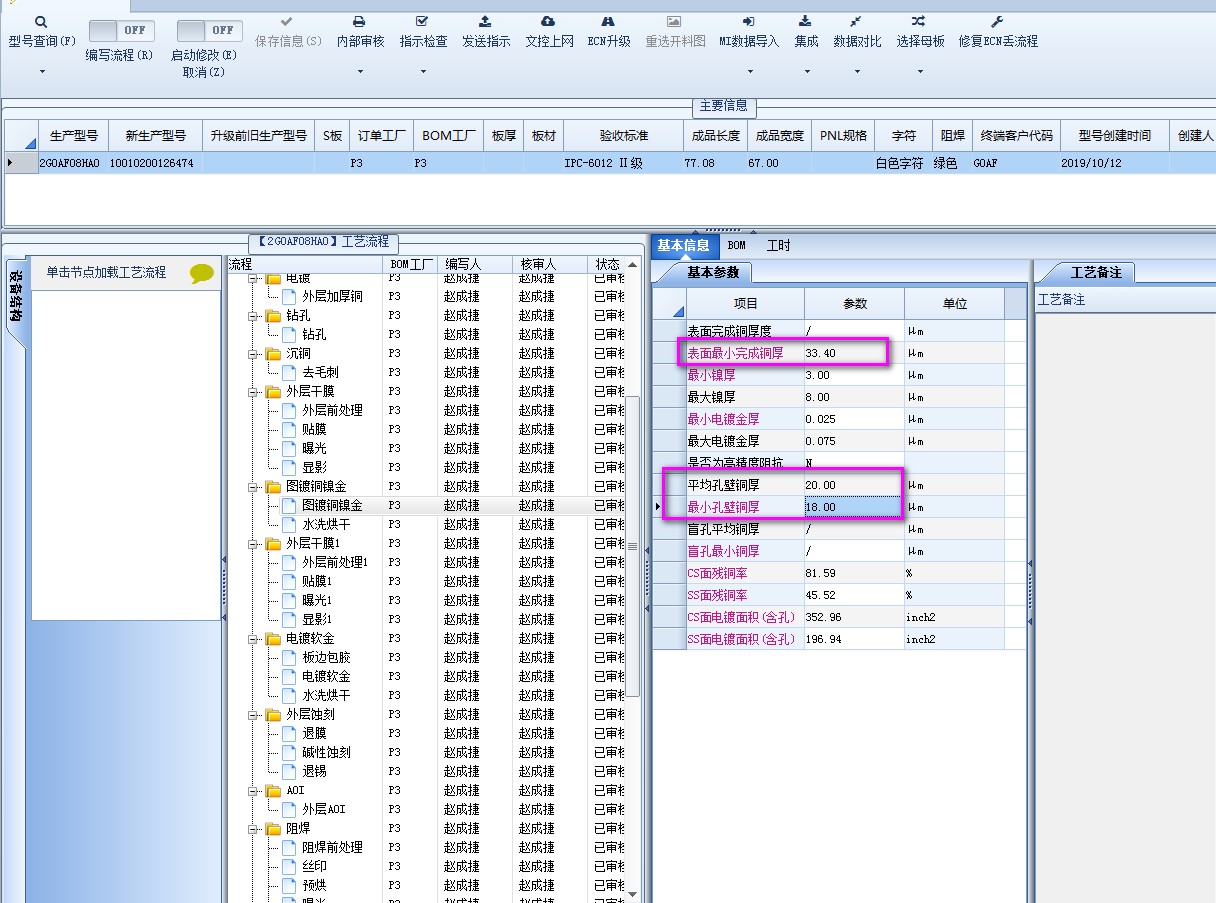Click 单击节点加载工艺流程 label
Image resolution: width=1216 pixels, height=903 pixels.
click(x=106, y=272)
